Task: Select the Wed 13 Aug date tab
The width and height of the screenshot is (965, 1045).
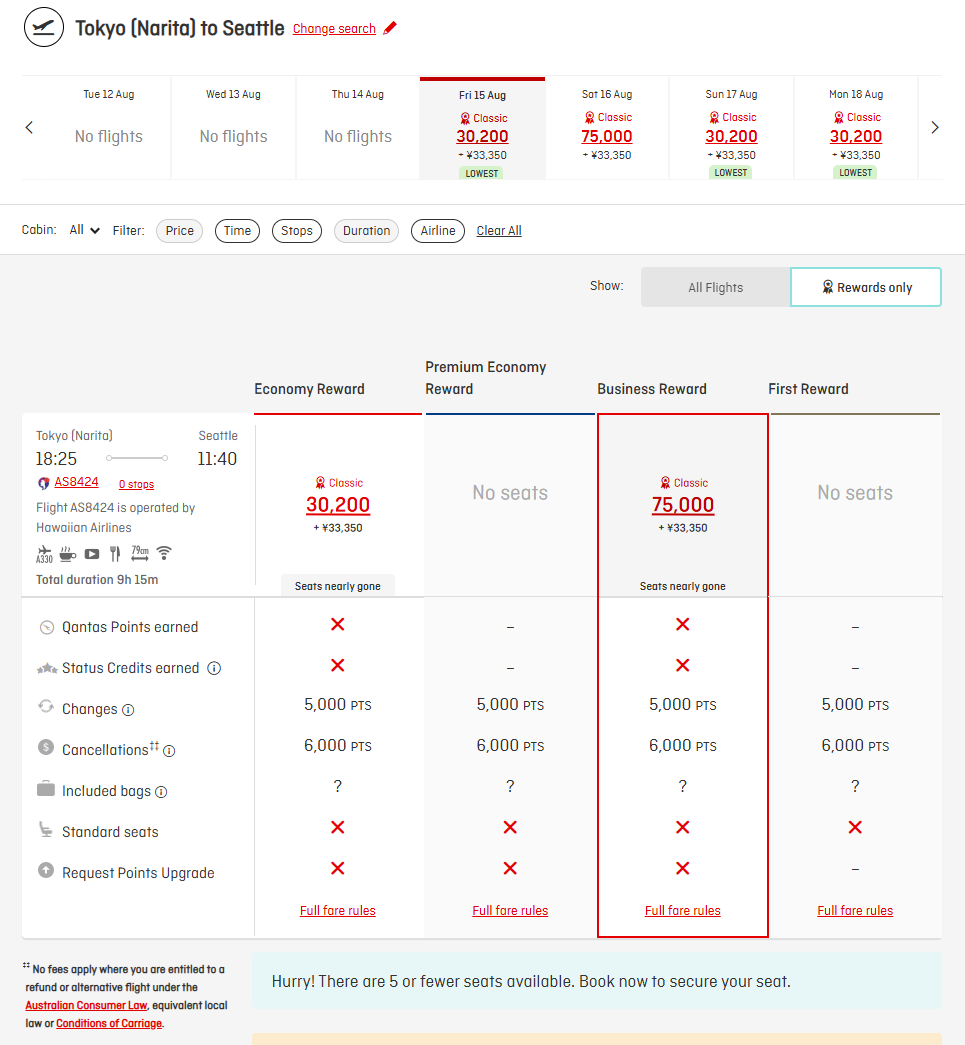Action: pyautogui.click(x=233, y=127)
